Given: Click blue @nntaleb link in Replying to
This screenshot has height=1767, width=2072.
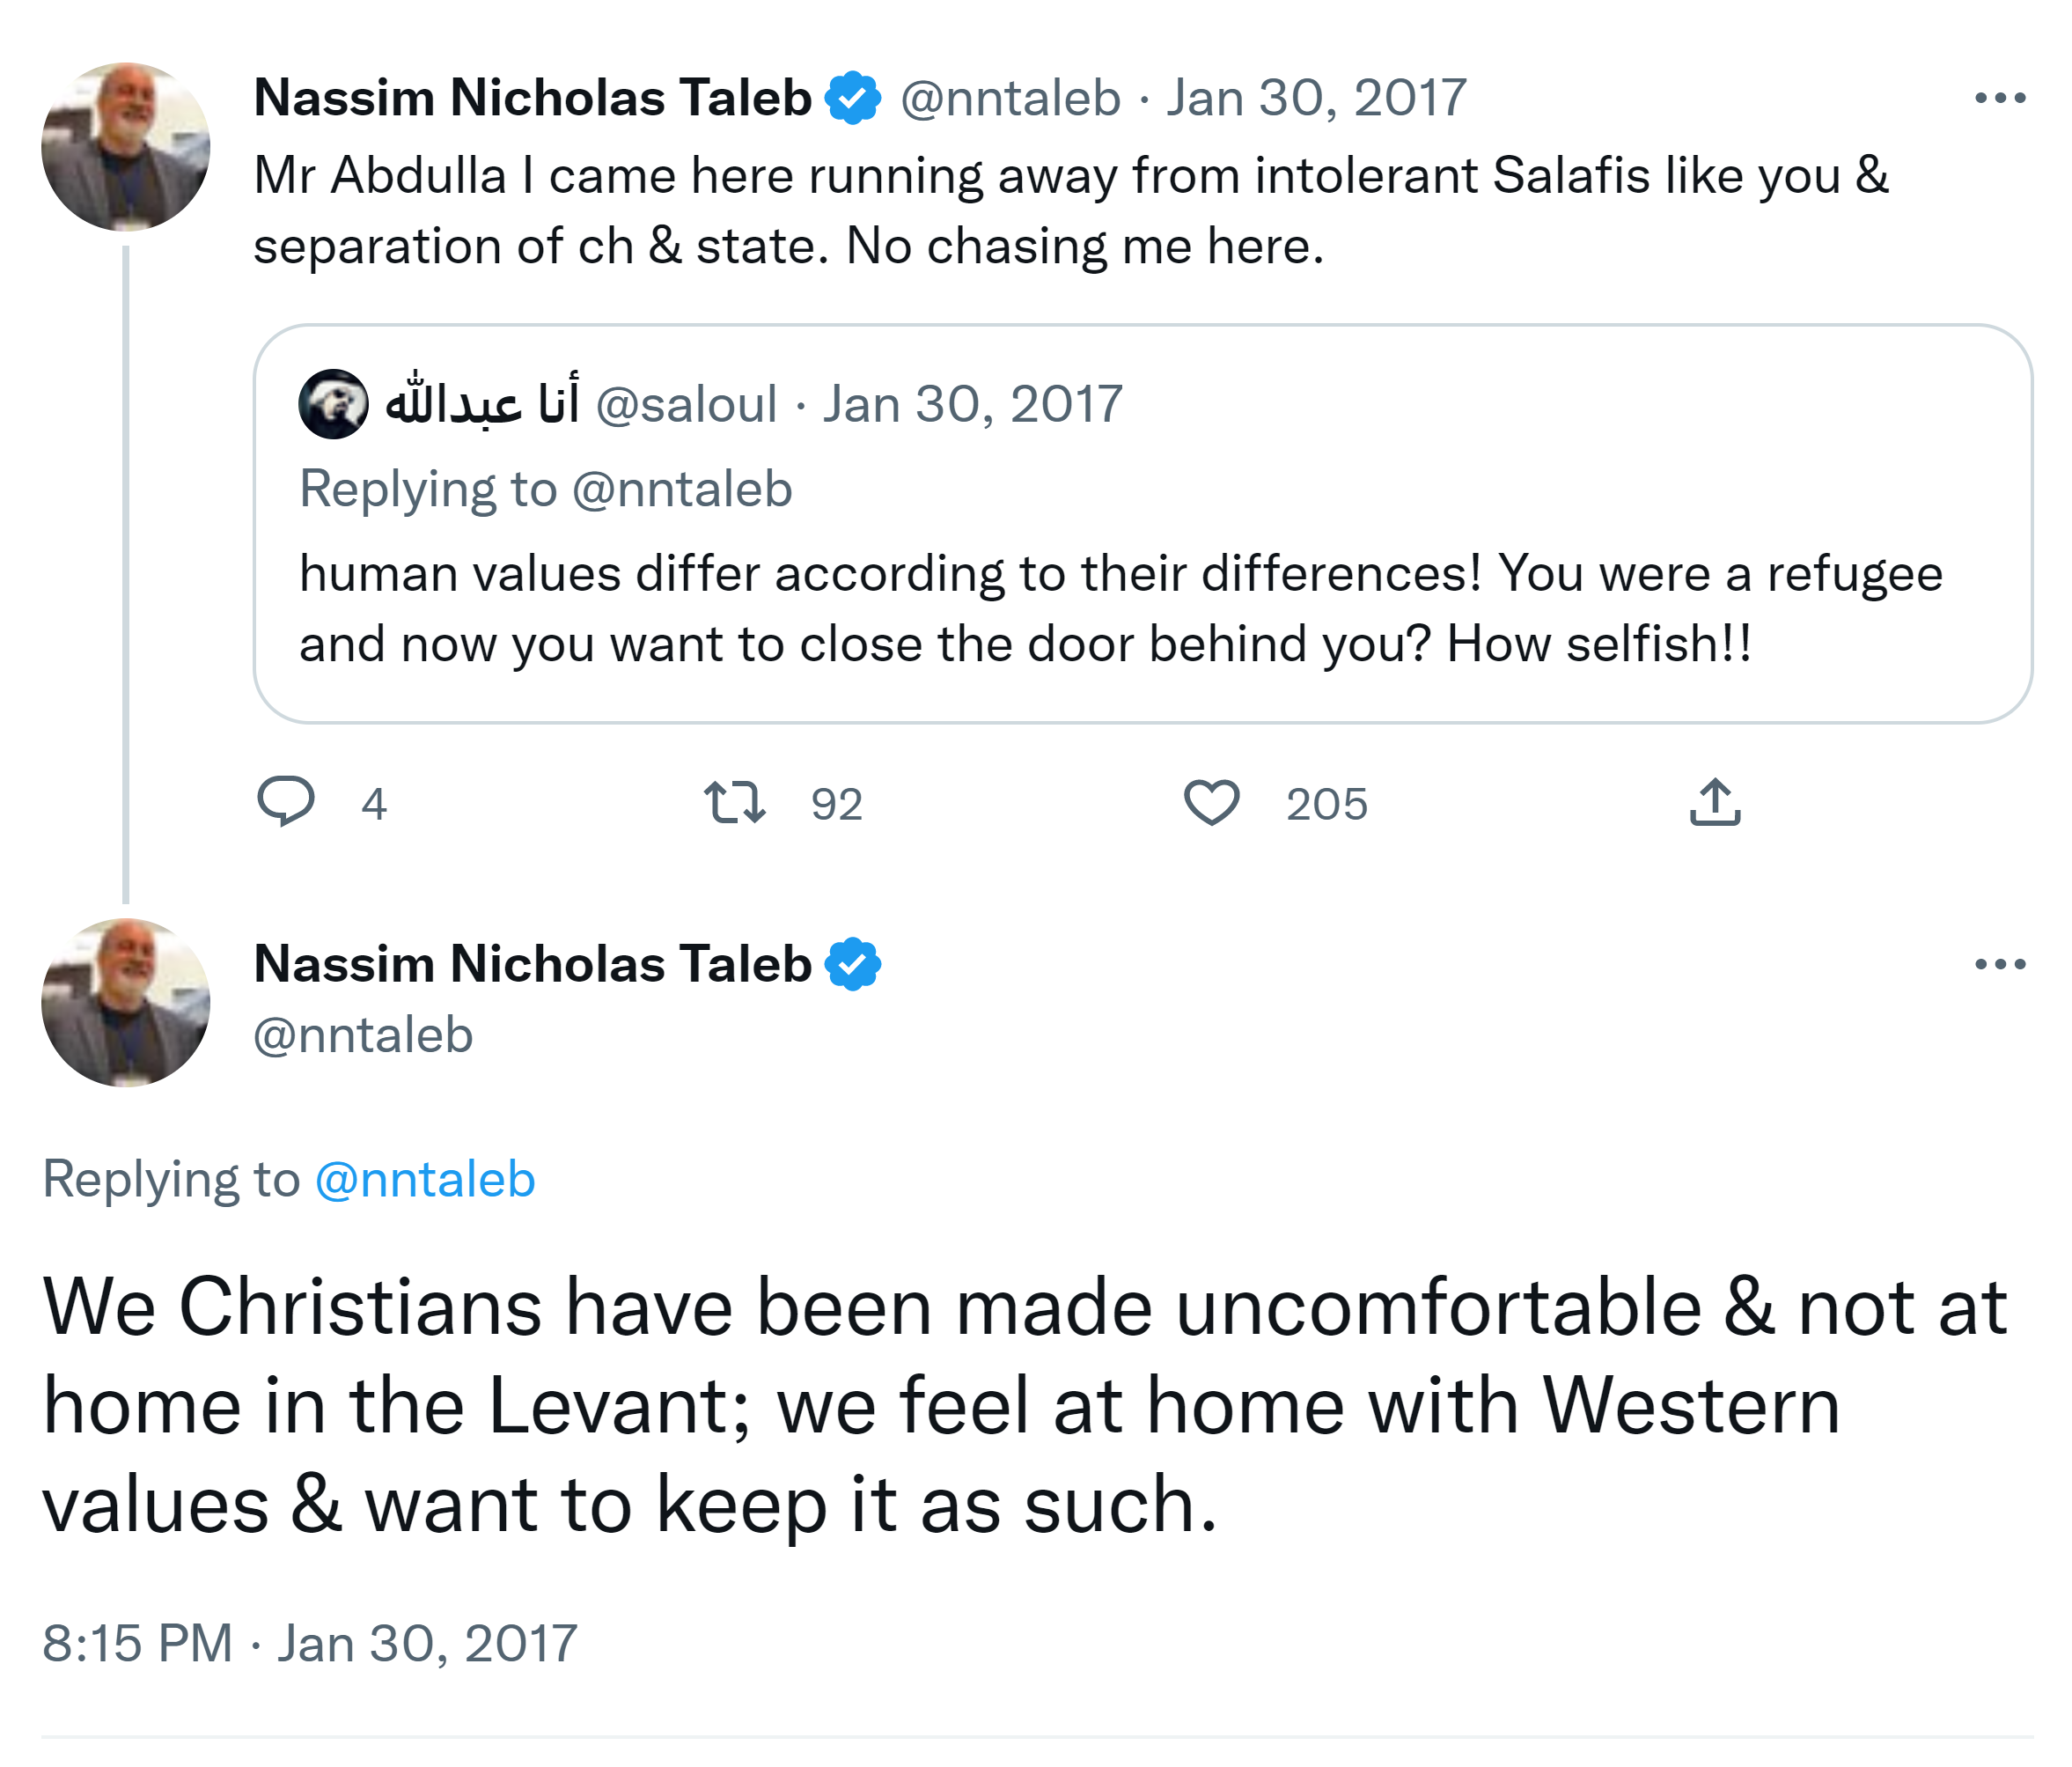Looking at the screenshot, I should point(425,1179).
